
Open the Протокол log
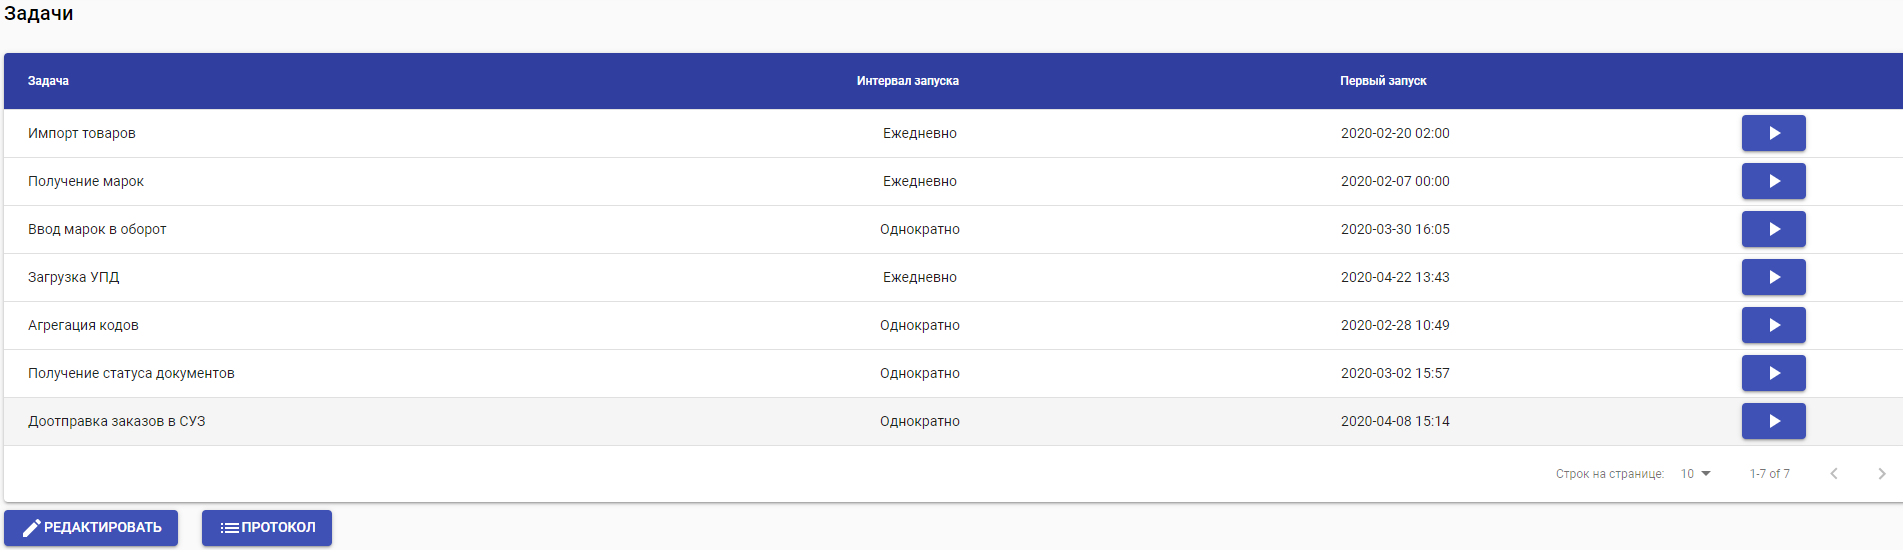click(267, 528)
